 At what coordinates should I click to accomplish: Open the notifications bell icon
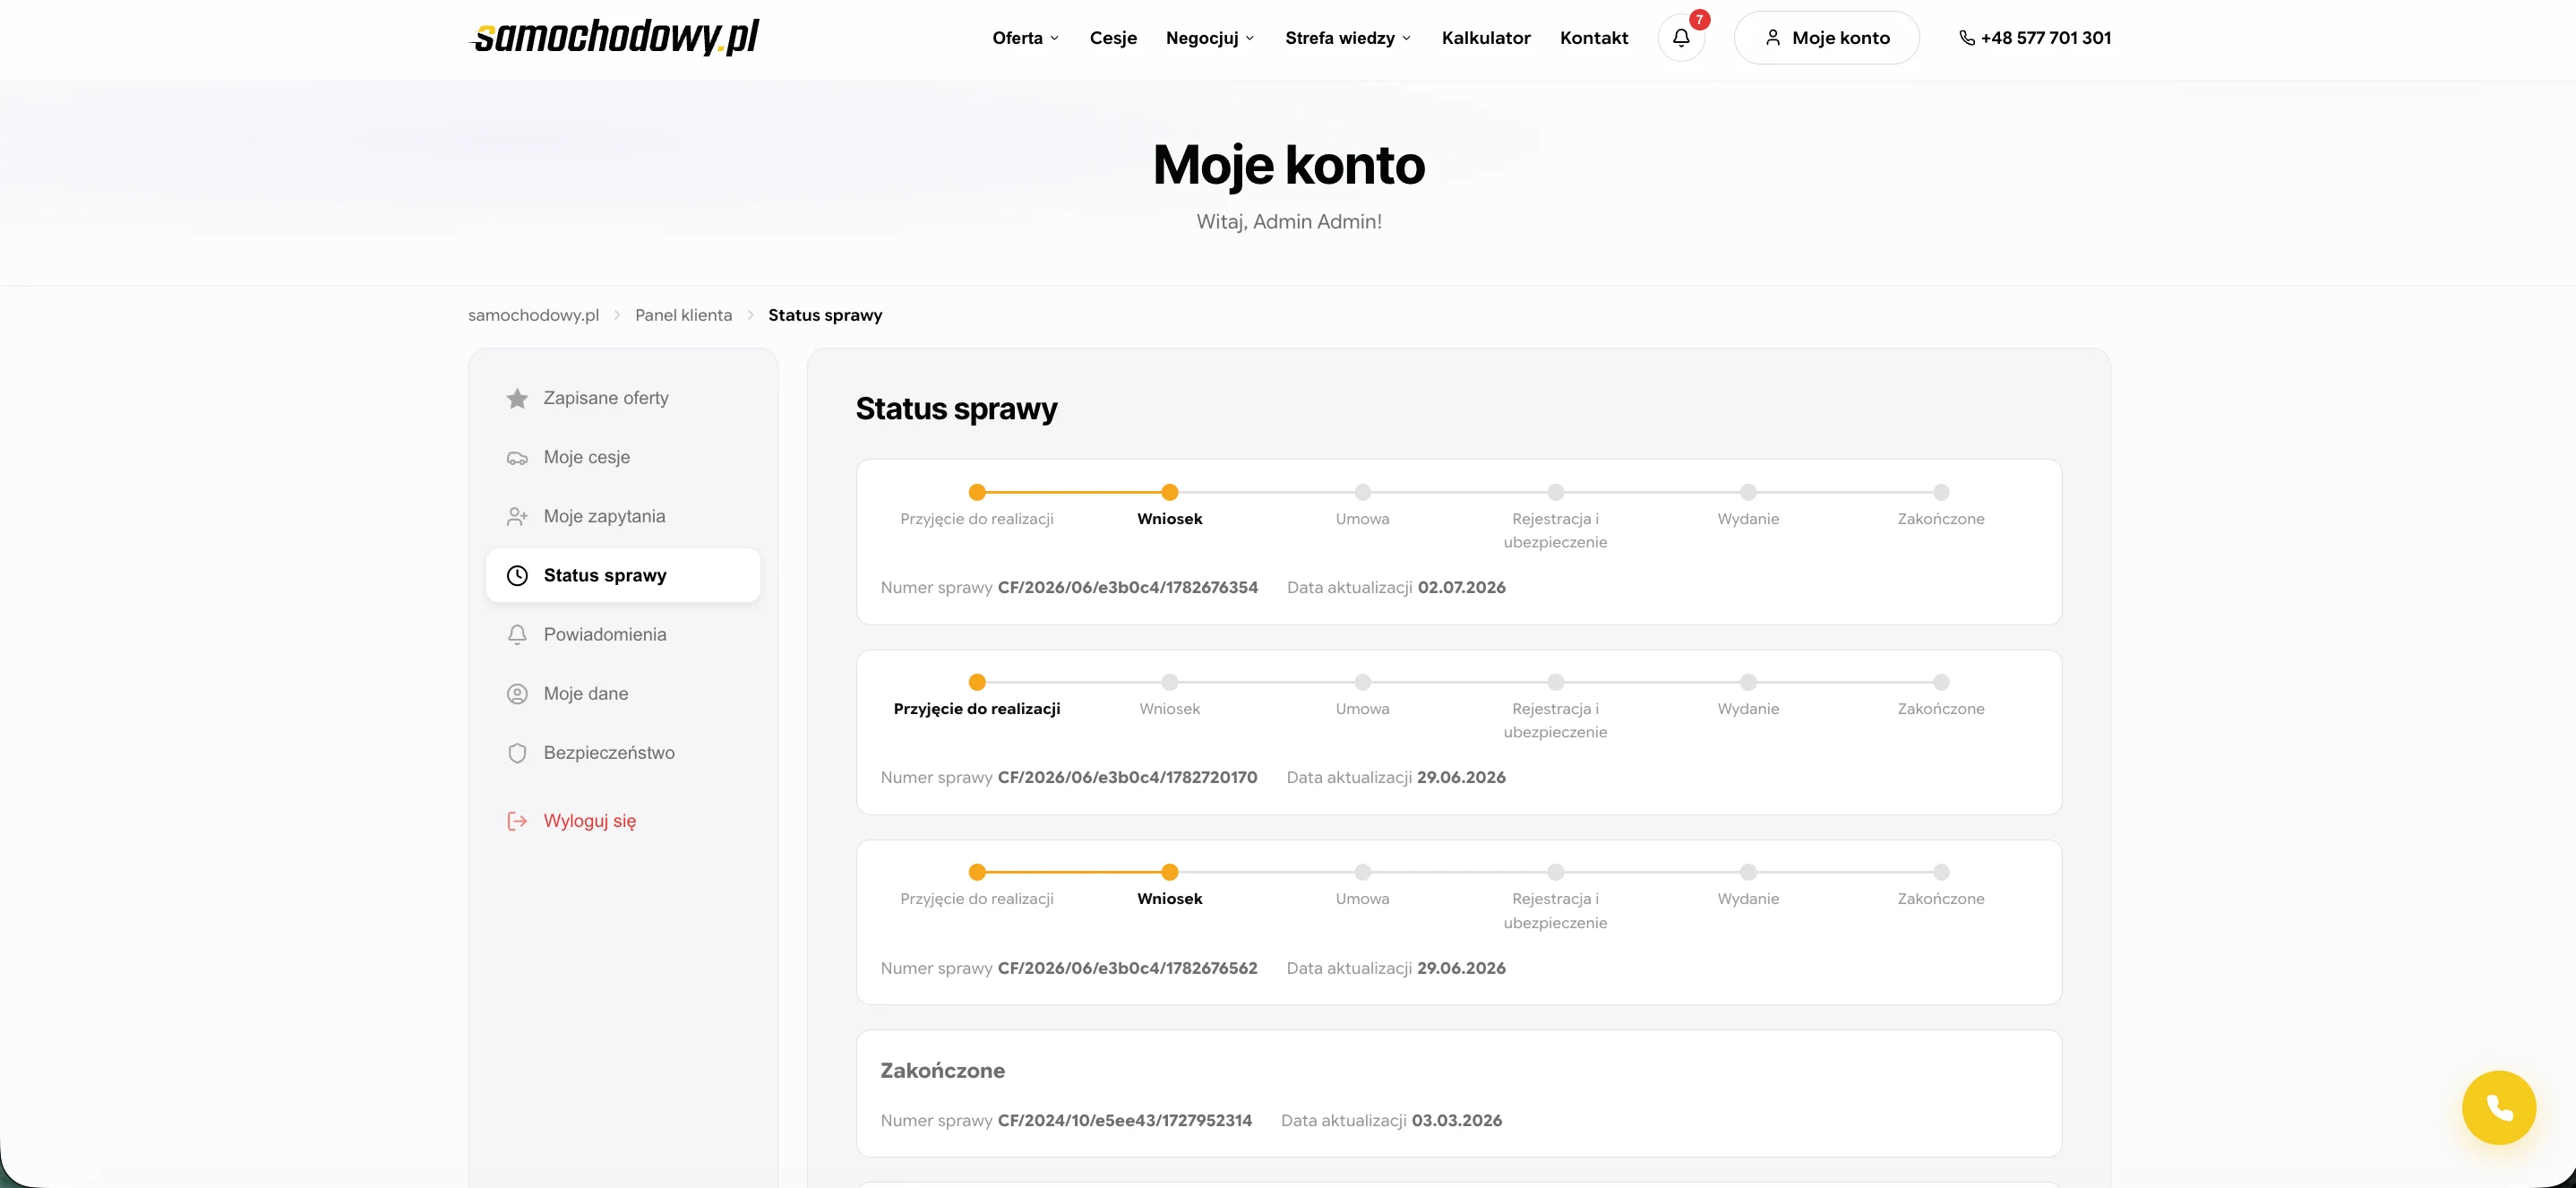pos(1681,38)
